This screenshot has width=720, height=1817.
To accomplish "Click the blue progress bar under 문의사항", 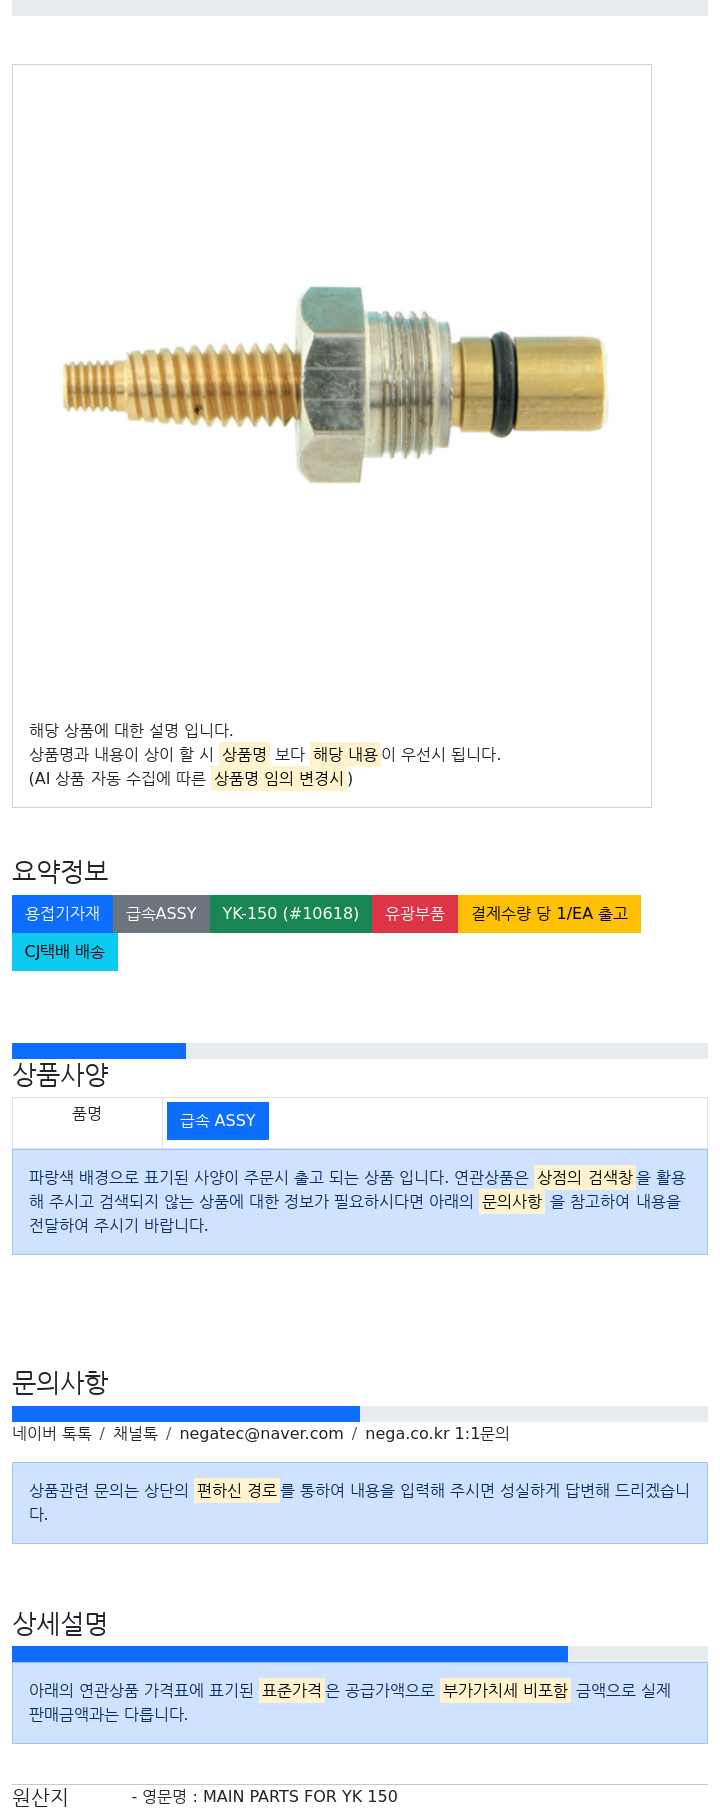I will (x=186, y=1414).
